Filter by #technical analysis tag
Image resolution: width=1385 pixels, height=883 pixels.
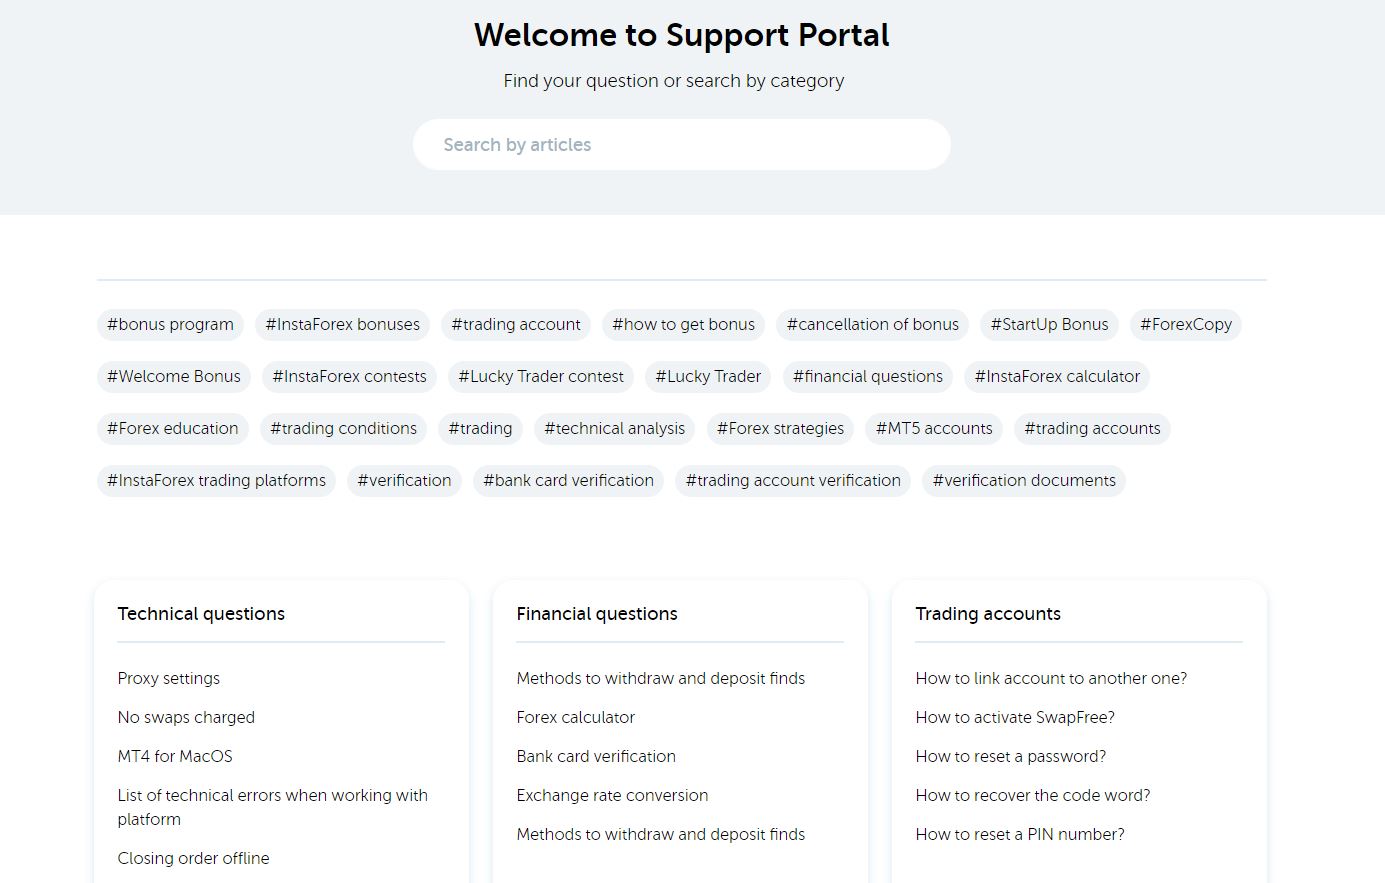click(615, 429)
